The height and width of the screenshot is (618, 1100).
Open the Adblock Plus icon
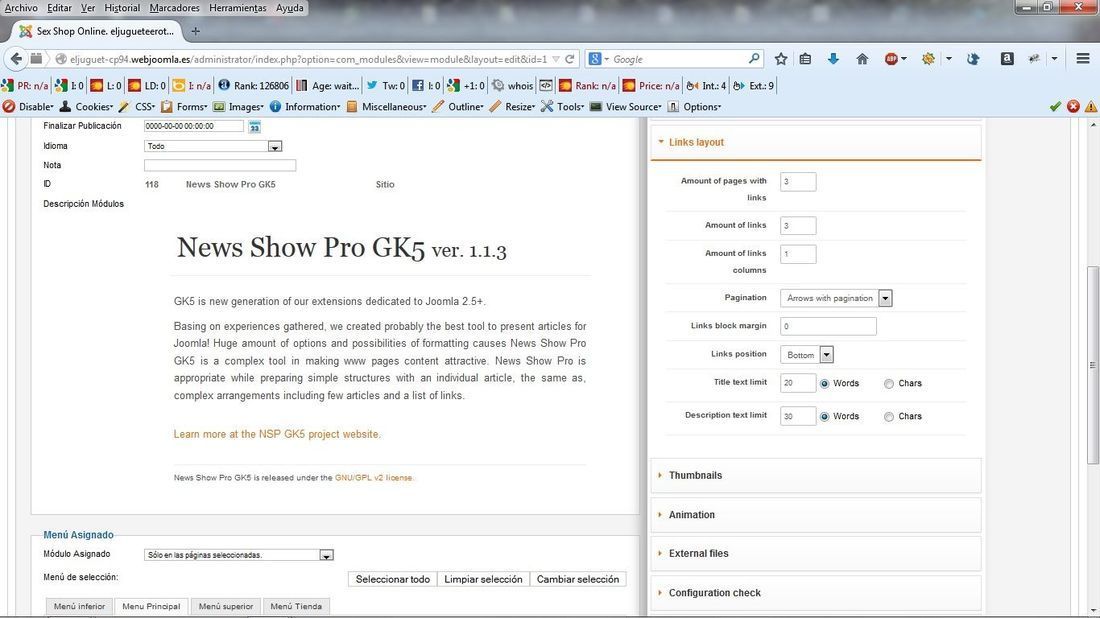(891, 59)
